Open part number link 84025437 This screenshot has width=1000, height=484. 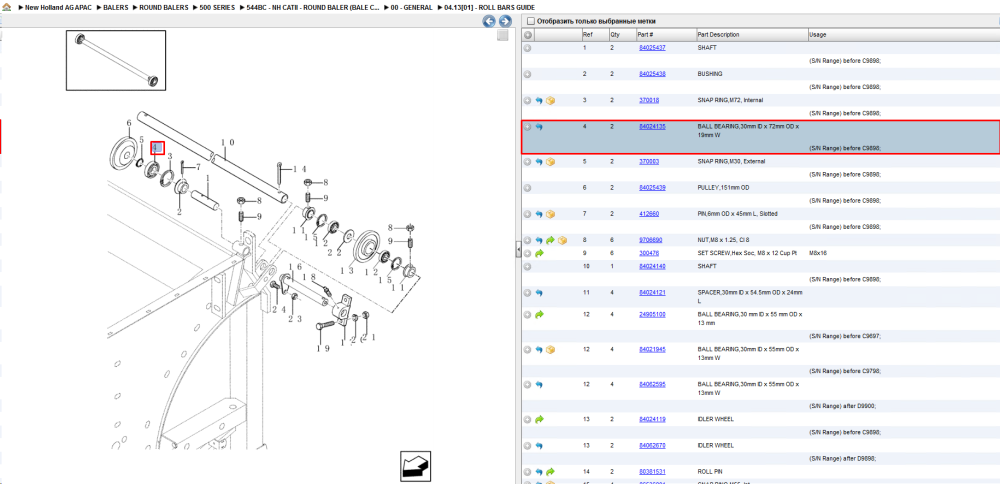pyautogui.click(x=652, y=48)
